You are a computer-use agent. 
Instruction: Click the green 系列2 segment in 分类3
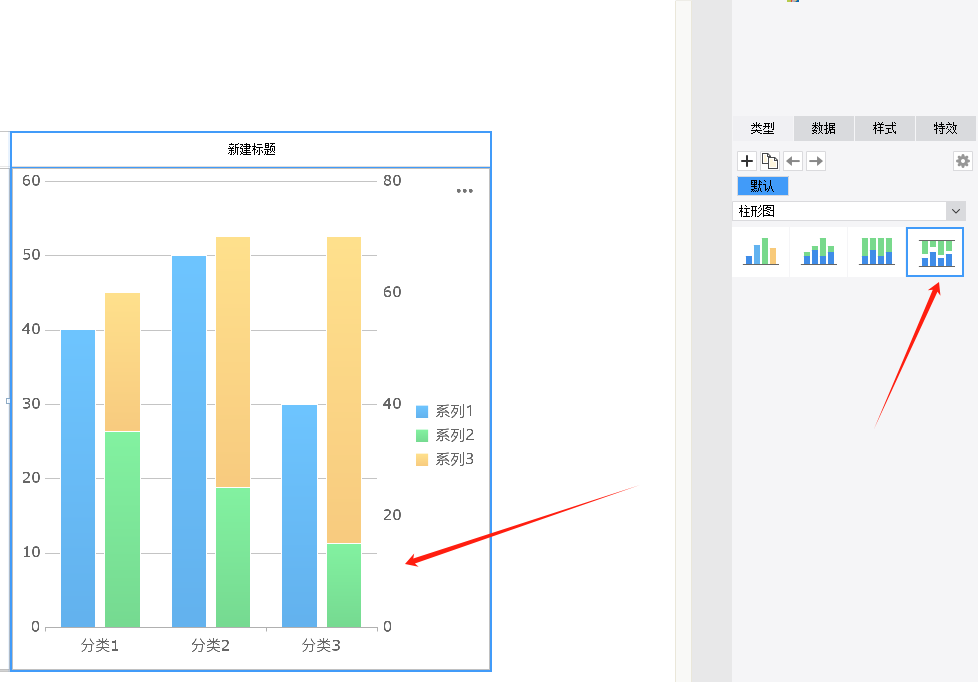coord(344,585)
